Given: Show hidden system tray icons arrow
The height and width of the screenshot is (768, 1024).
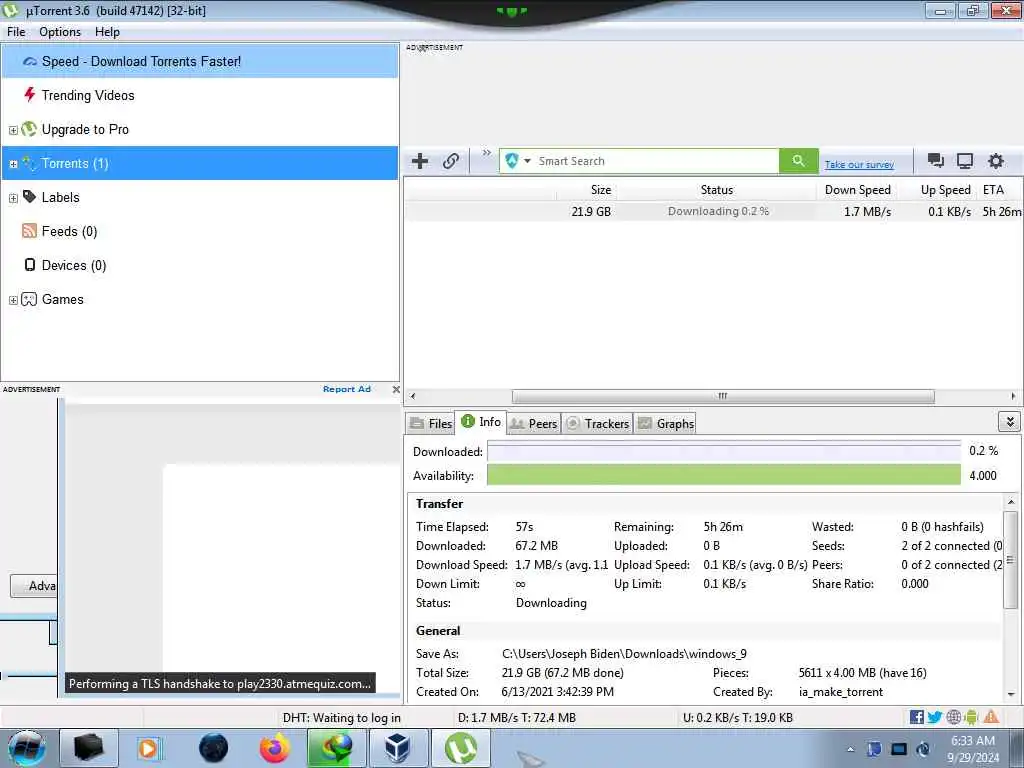Looking at the screenshot, I should [x=850, y=749].
